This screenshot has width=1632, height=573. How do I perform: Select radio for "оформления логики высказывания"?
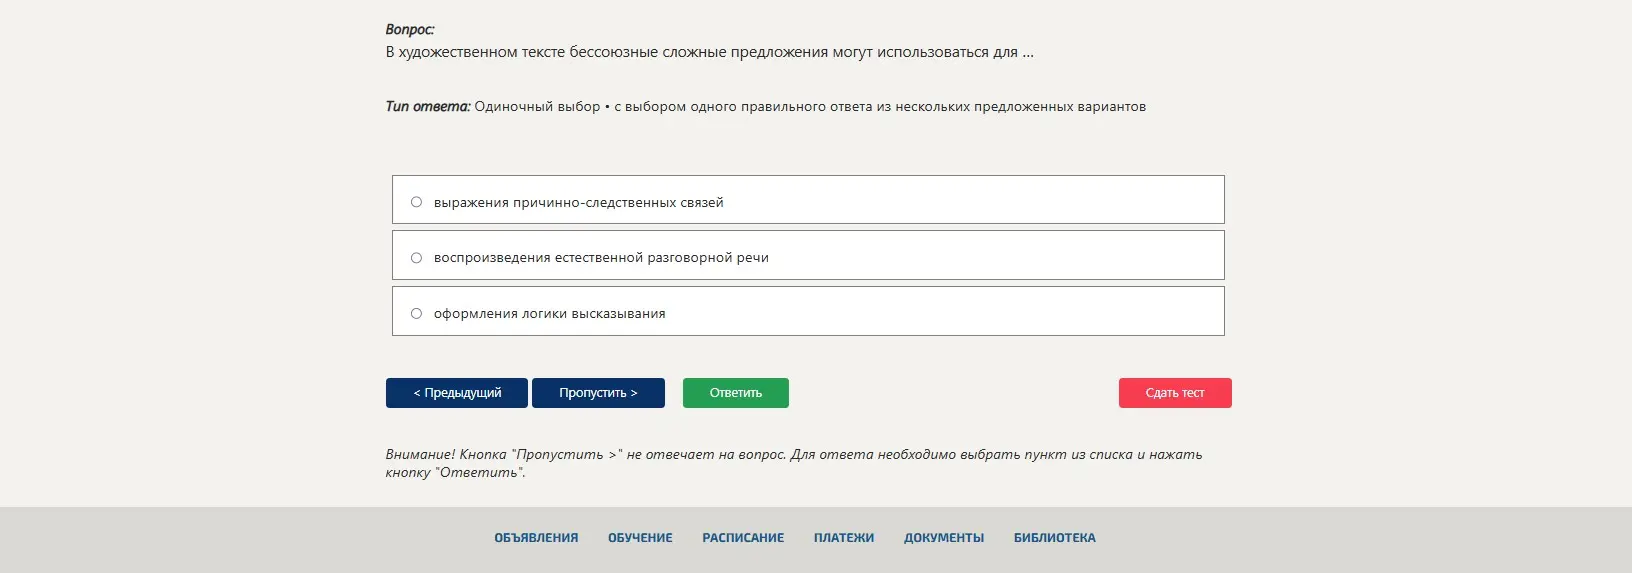(416, 313)
